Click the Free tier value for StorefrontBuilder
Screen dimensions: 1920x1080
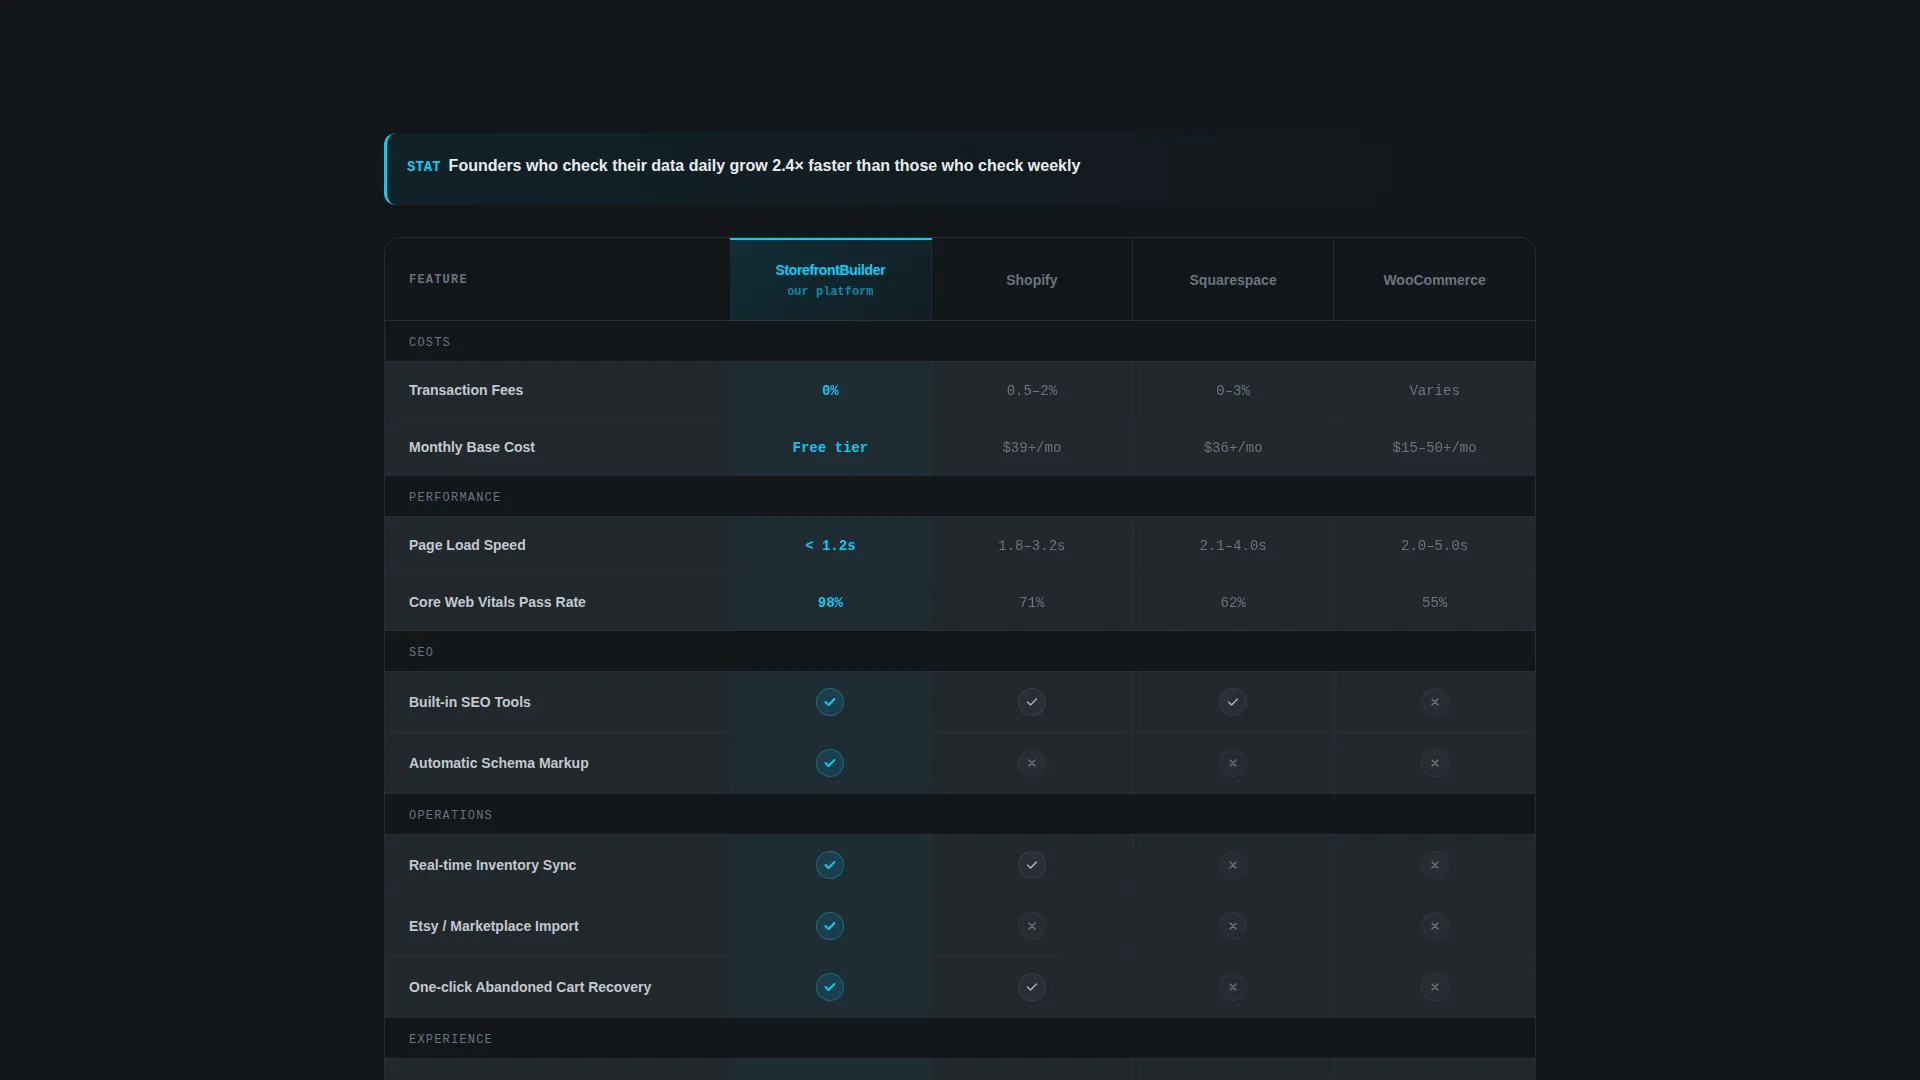click(x=830, y=447)
